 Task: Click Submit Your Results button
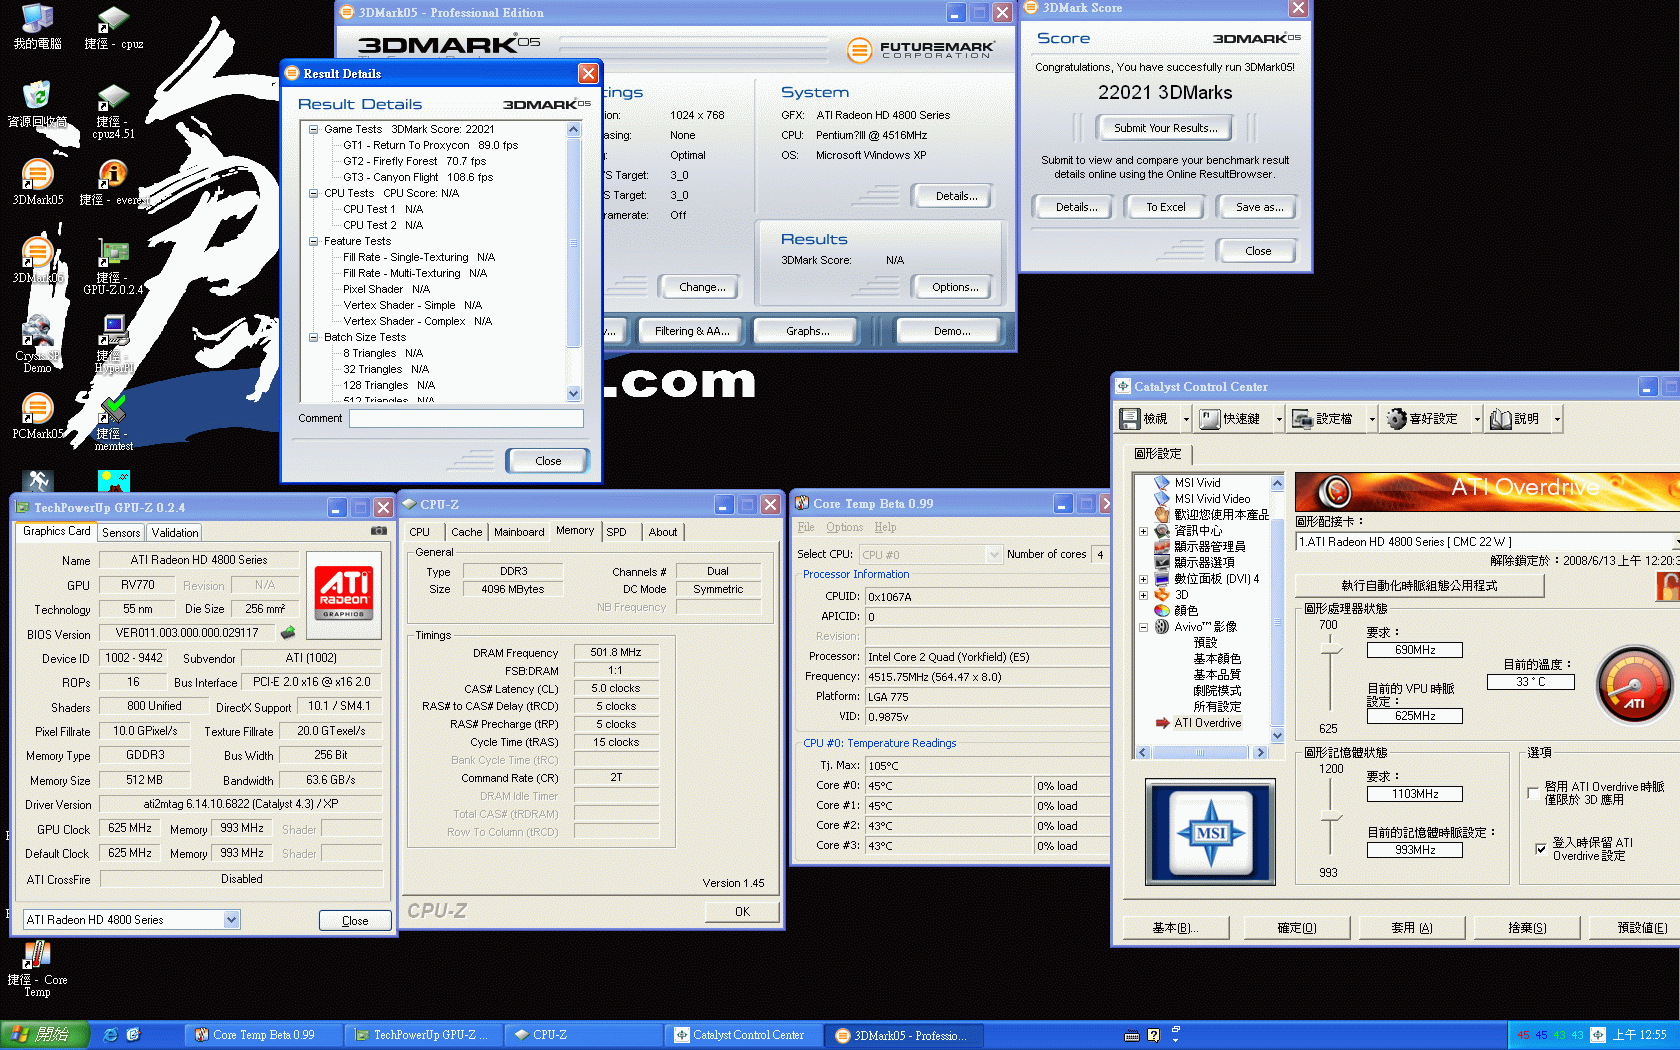coord(1165,128)
